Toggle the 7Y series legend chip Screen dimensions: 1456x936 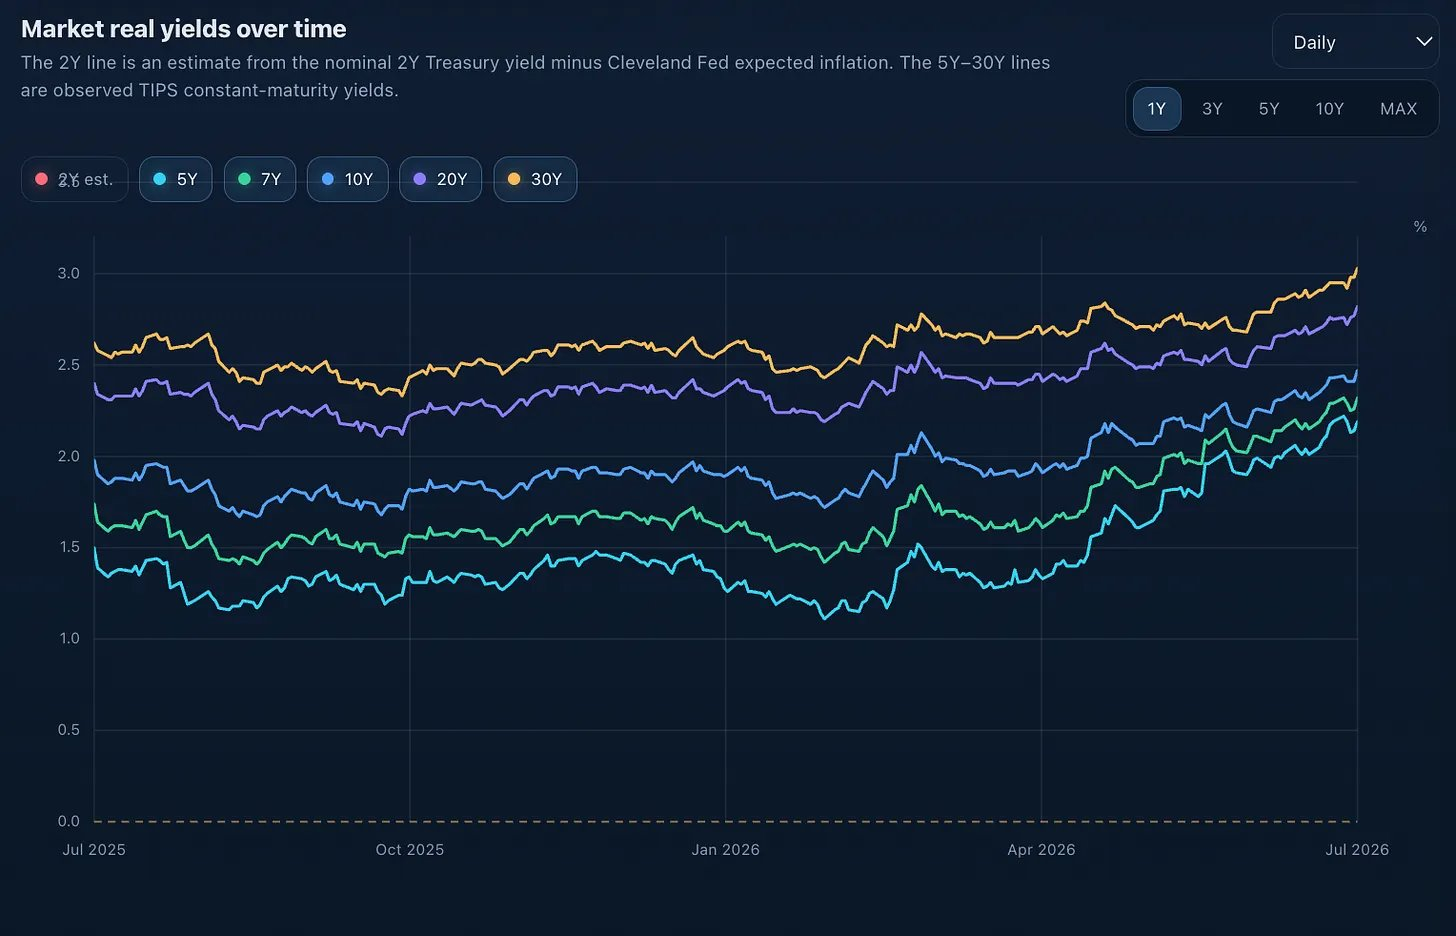260,179
